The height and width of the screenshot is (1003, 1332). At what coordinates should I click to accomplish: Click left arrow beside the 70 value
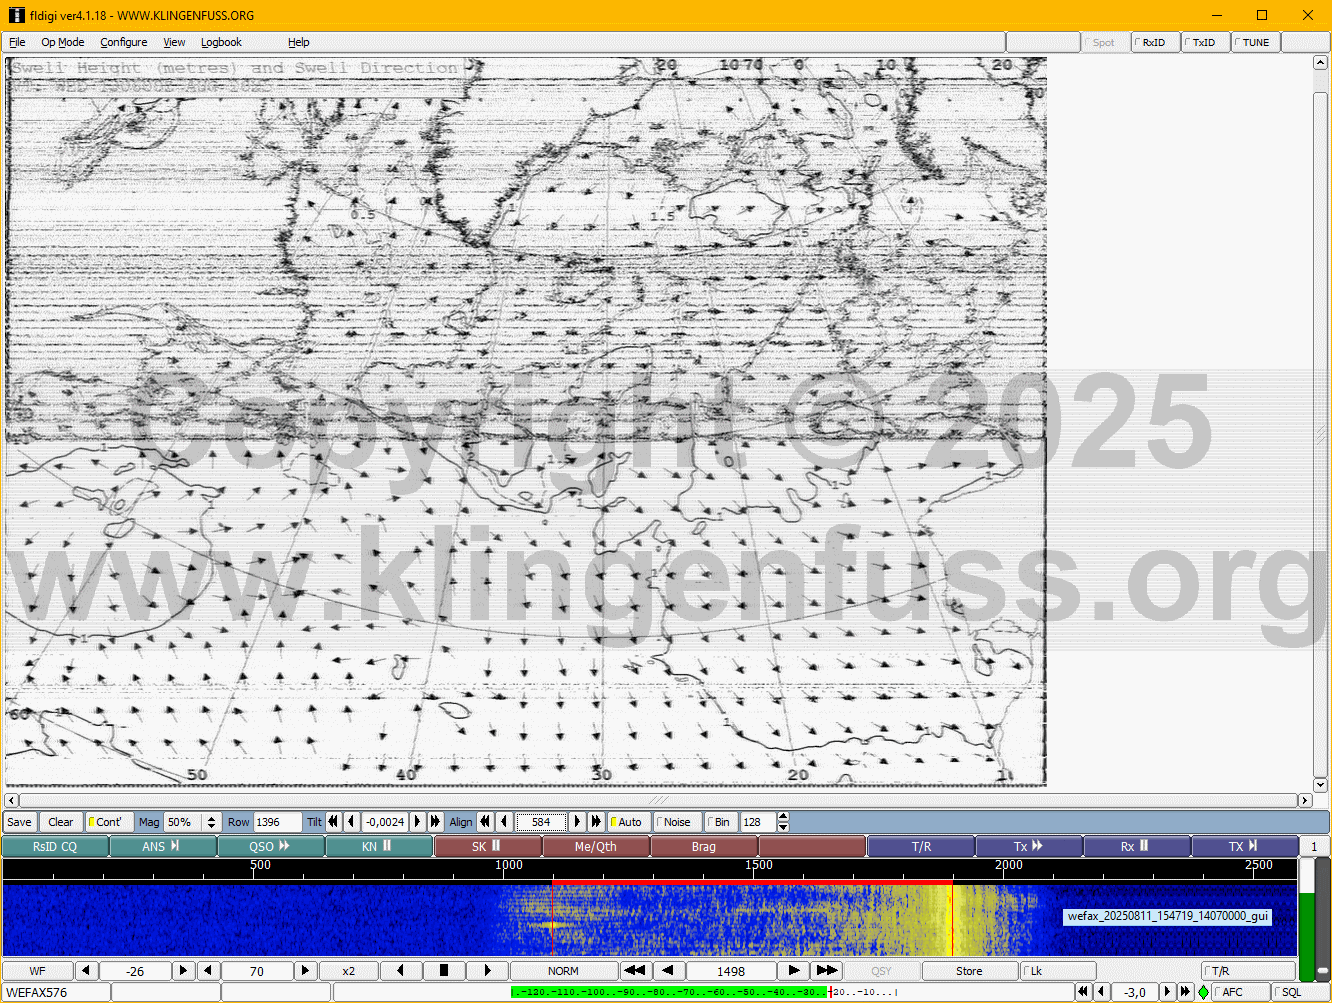209,971
